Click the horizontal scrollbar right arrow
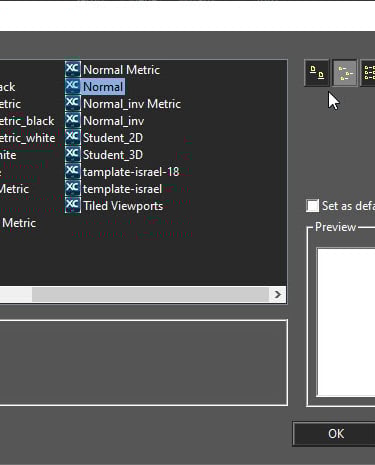 [x=277, y=295]
